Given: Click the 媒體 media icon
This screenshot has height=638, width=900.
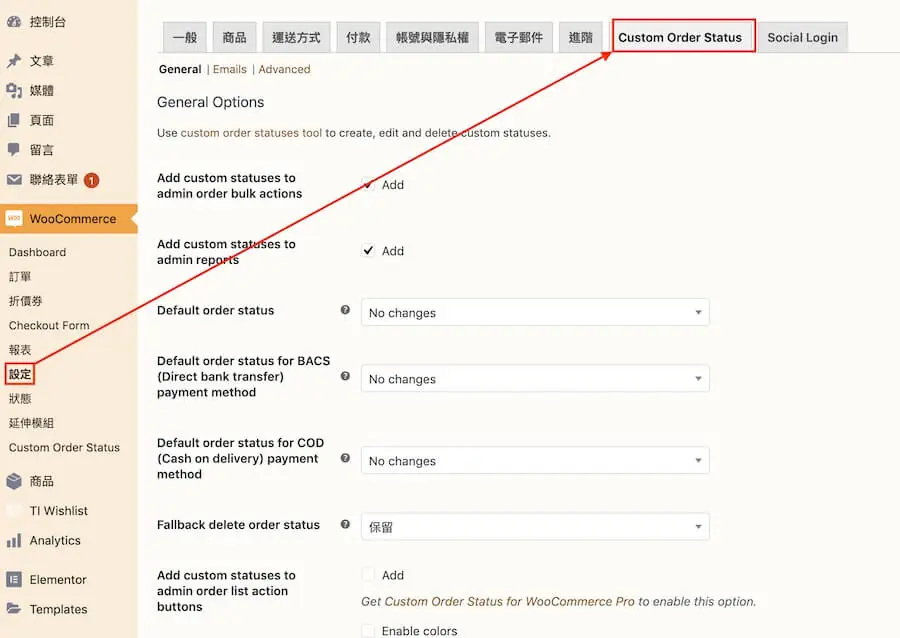Looking at the screenshot, I should (14, 90).
